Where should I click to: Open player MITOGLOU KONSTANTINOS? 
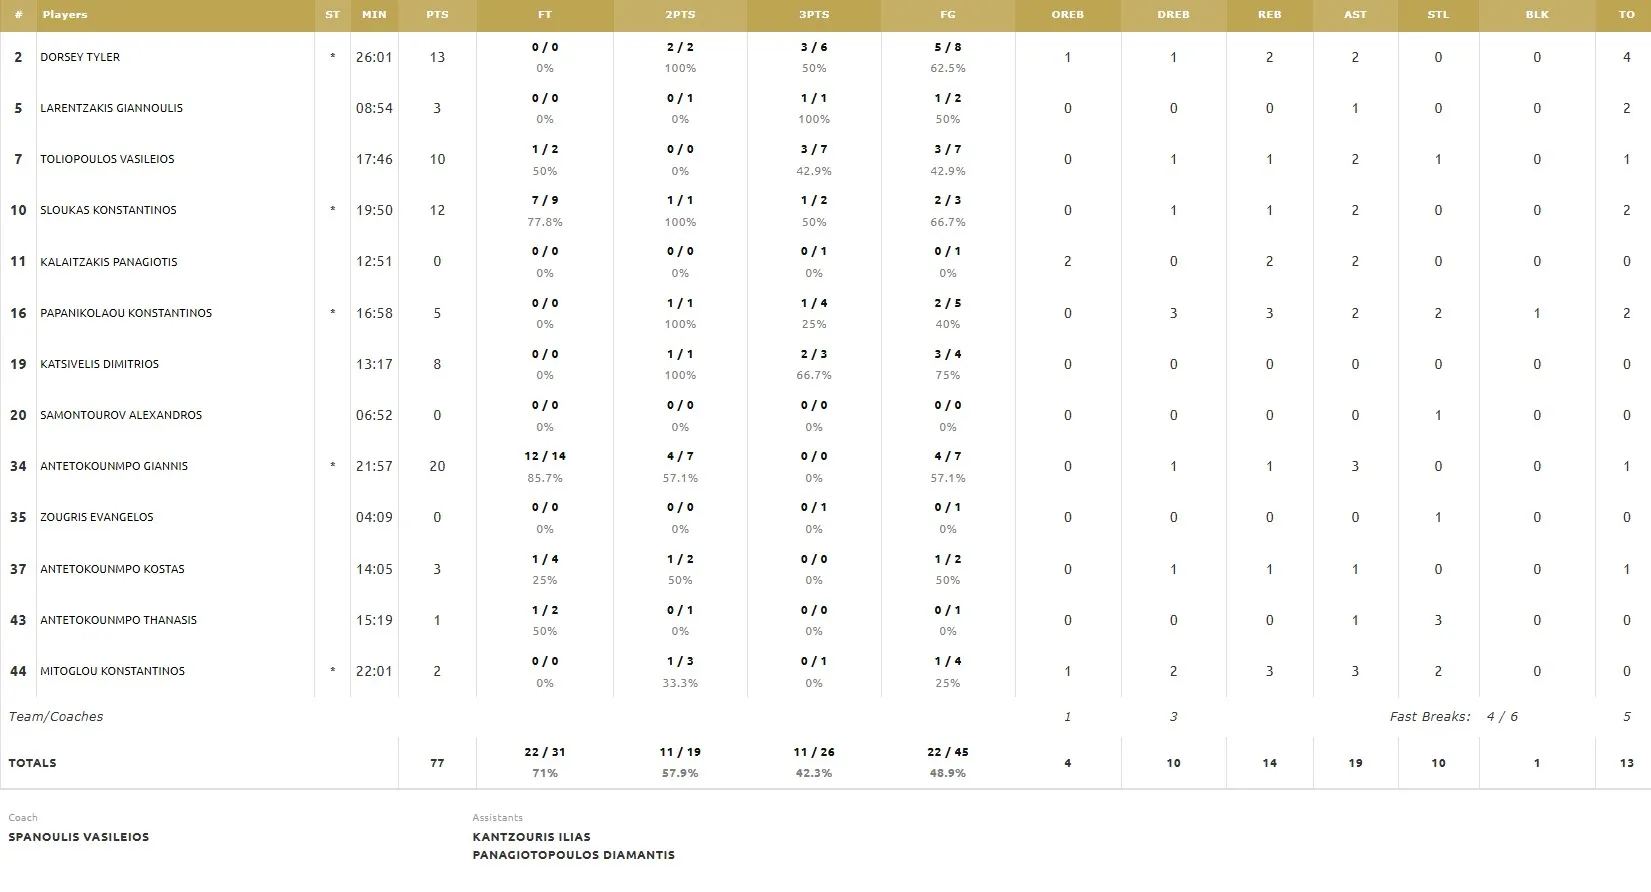pos(112,672)
